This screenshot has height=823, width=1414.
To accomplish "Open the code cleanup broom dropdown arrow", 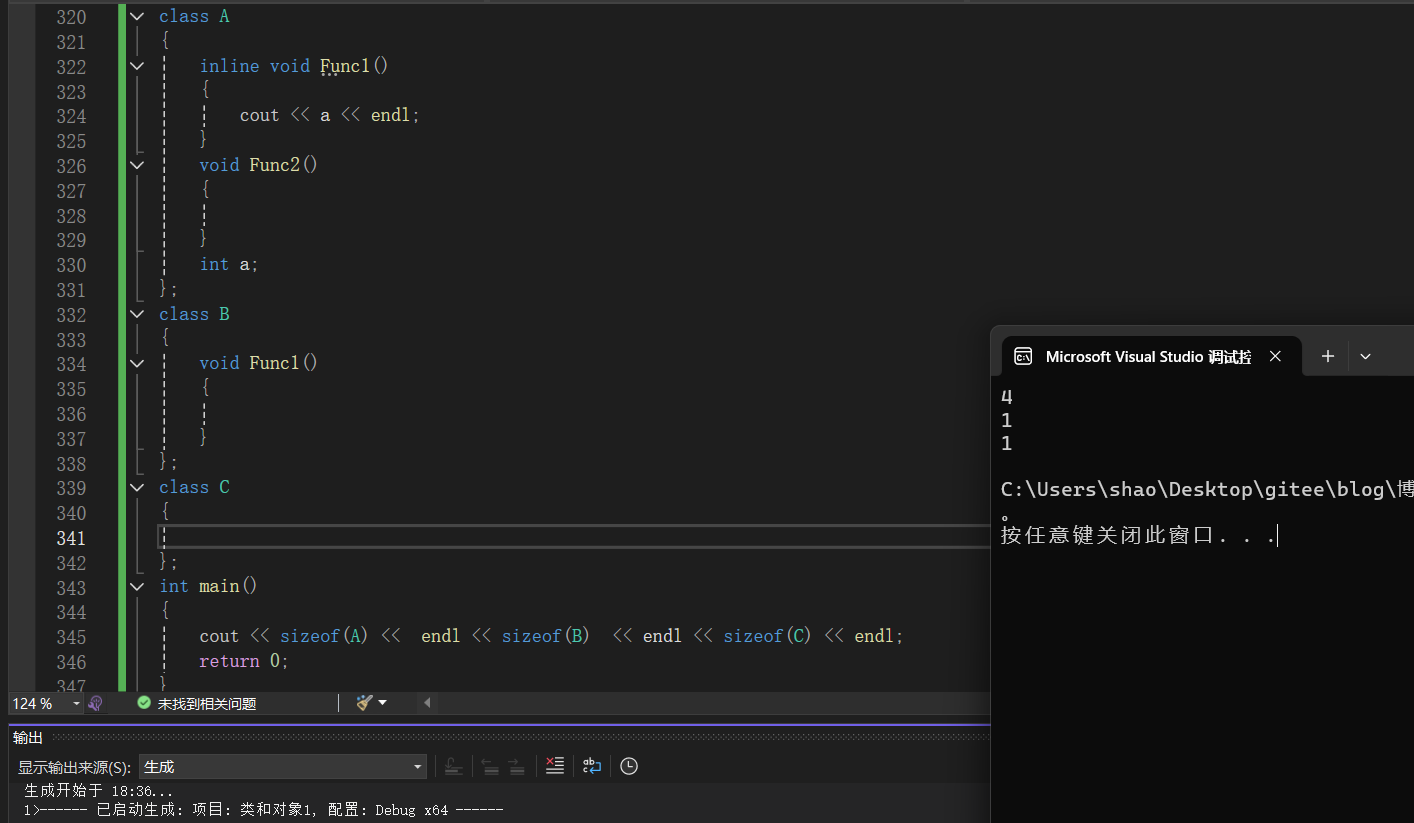I will [x=382, y=704].
